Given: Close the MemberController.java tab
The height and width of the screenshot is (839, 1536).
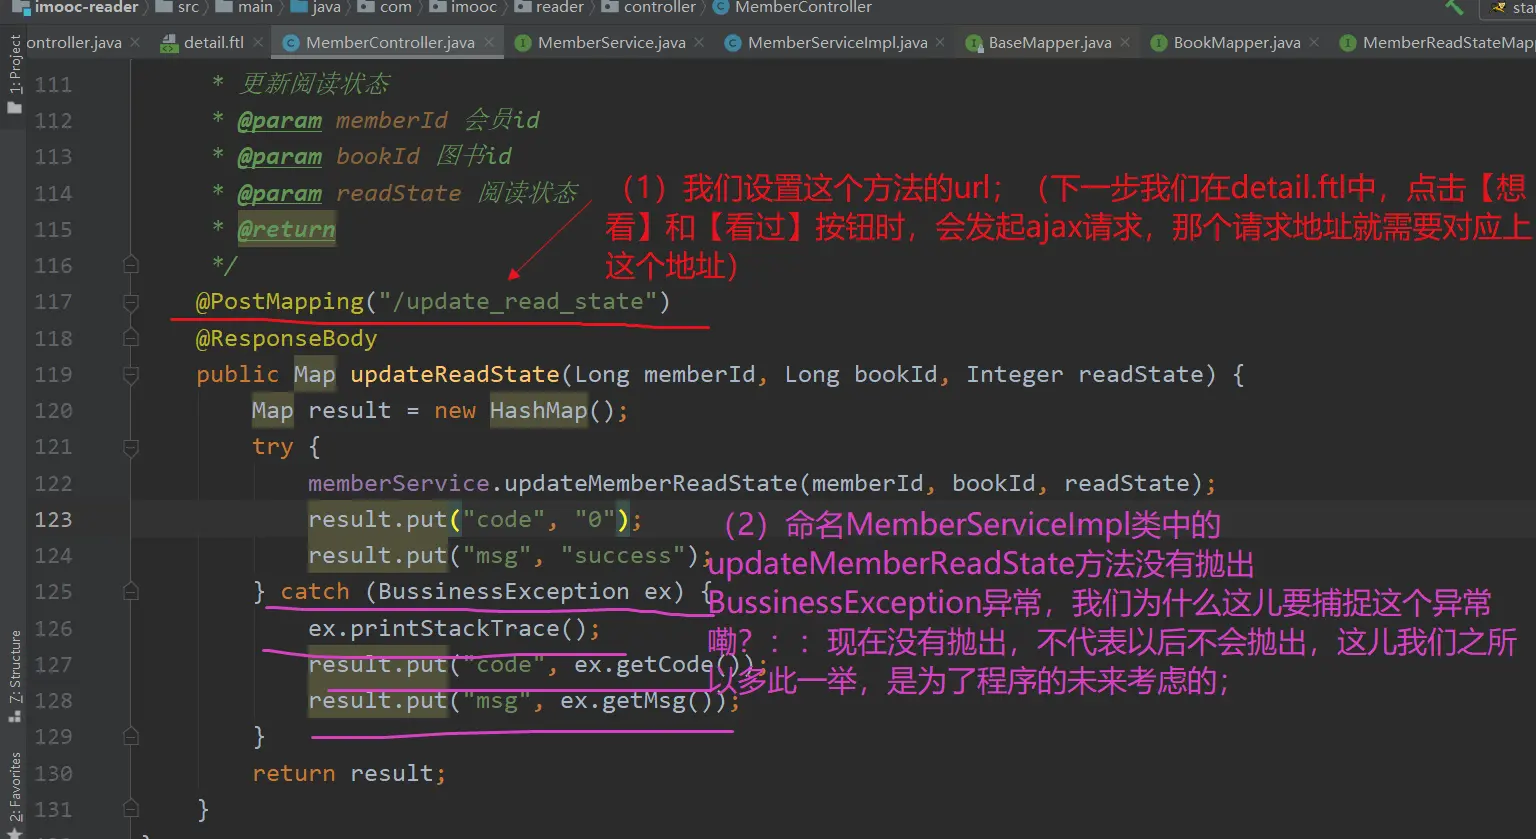Looking at the screenshot, I should tap(489, 43).
